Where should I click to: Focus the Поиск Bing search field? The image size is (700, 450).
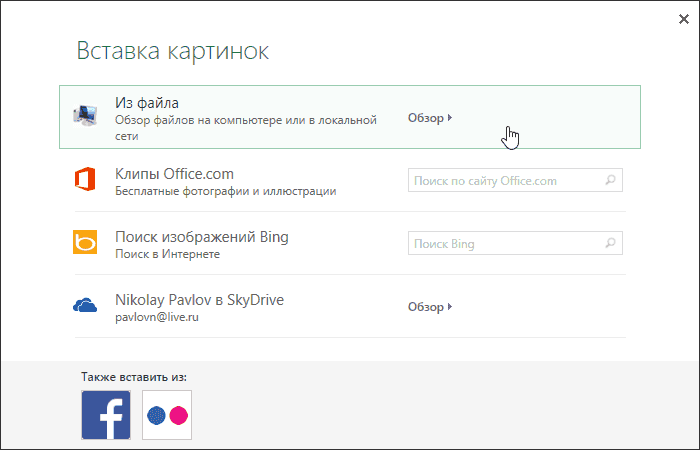pos(505,244)
